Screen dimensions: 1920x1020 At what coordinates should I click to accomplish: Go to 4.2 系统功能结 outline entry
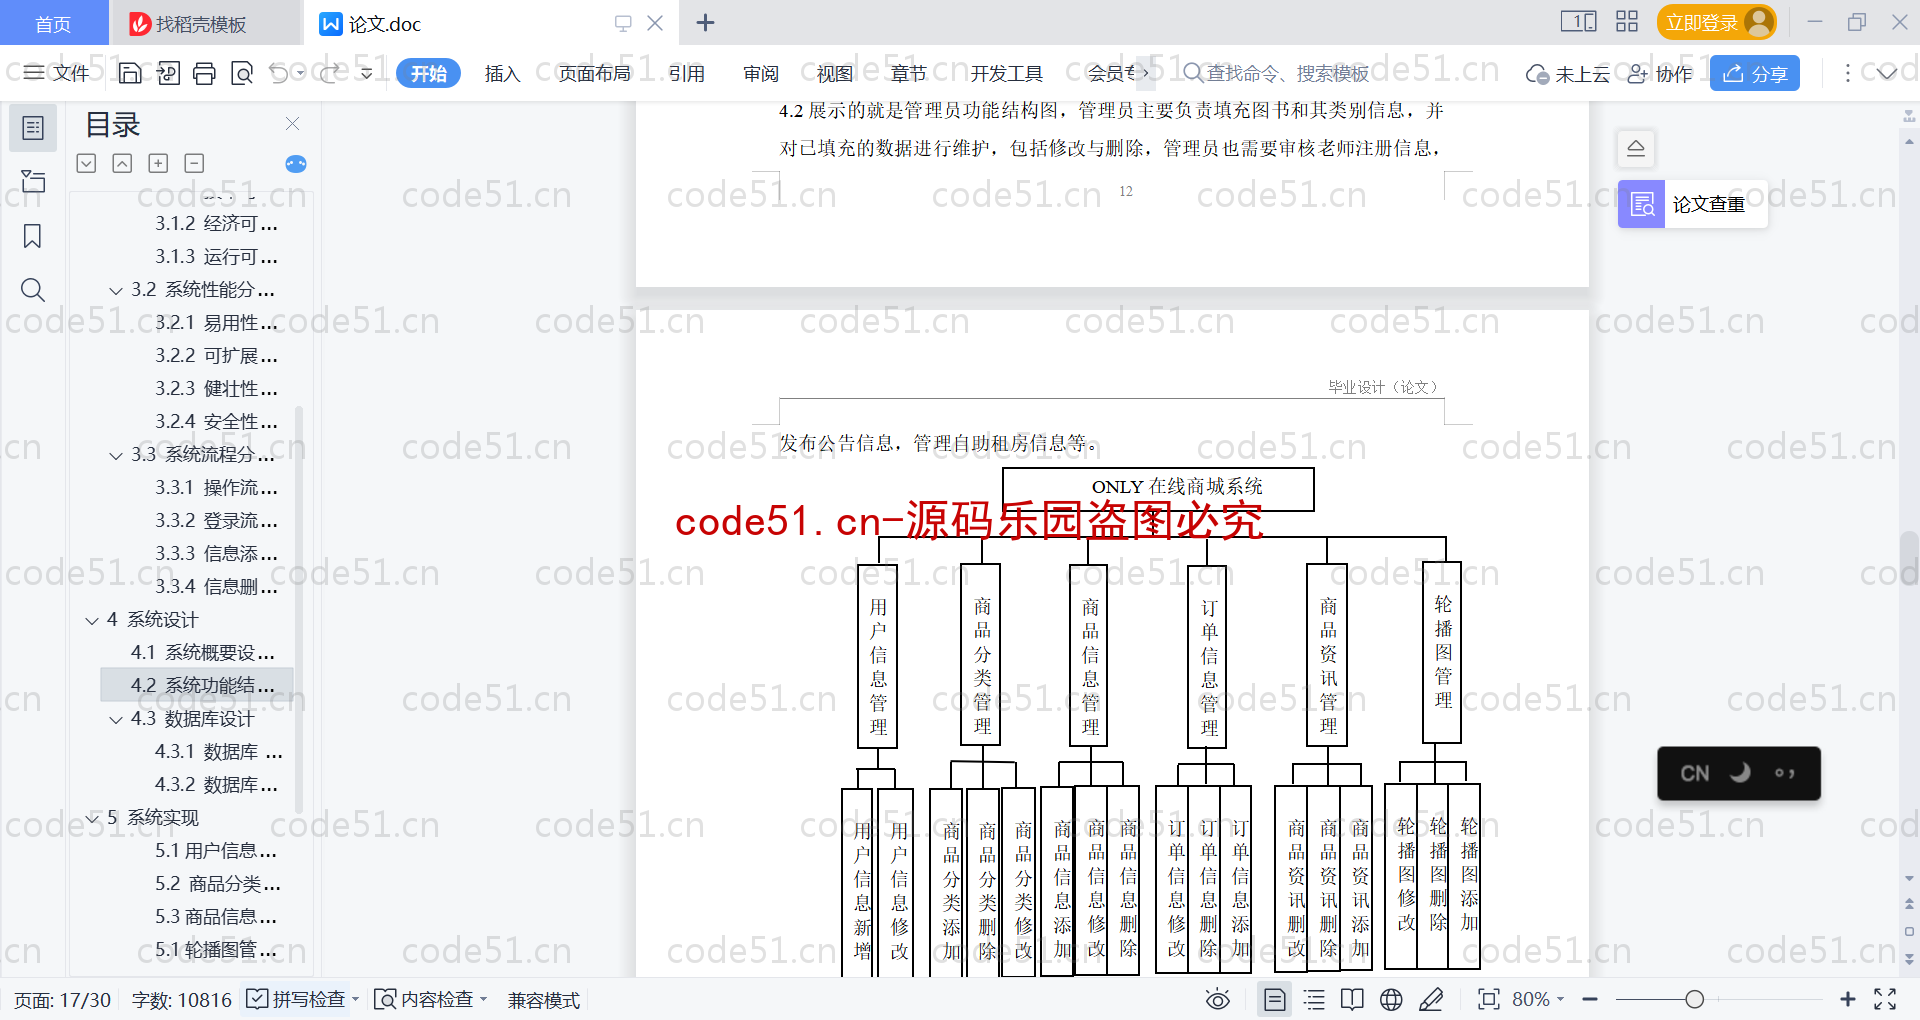(197, 685)
